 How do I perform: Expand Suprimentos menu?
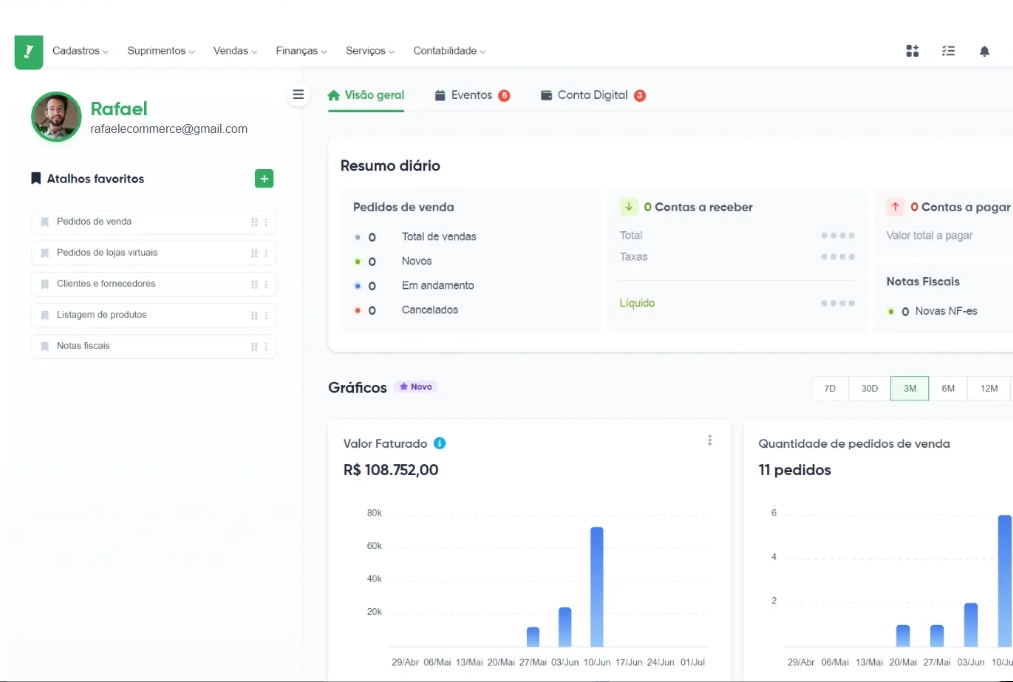tap(161, 51)
